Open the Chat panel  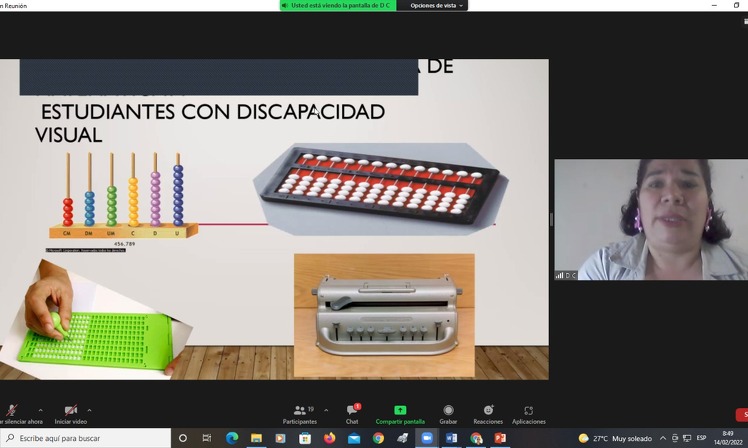(x=352, y=414)
